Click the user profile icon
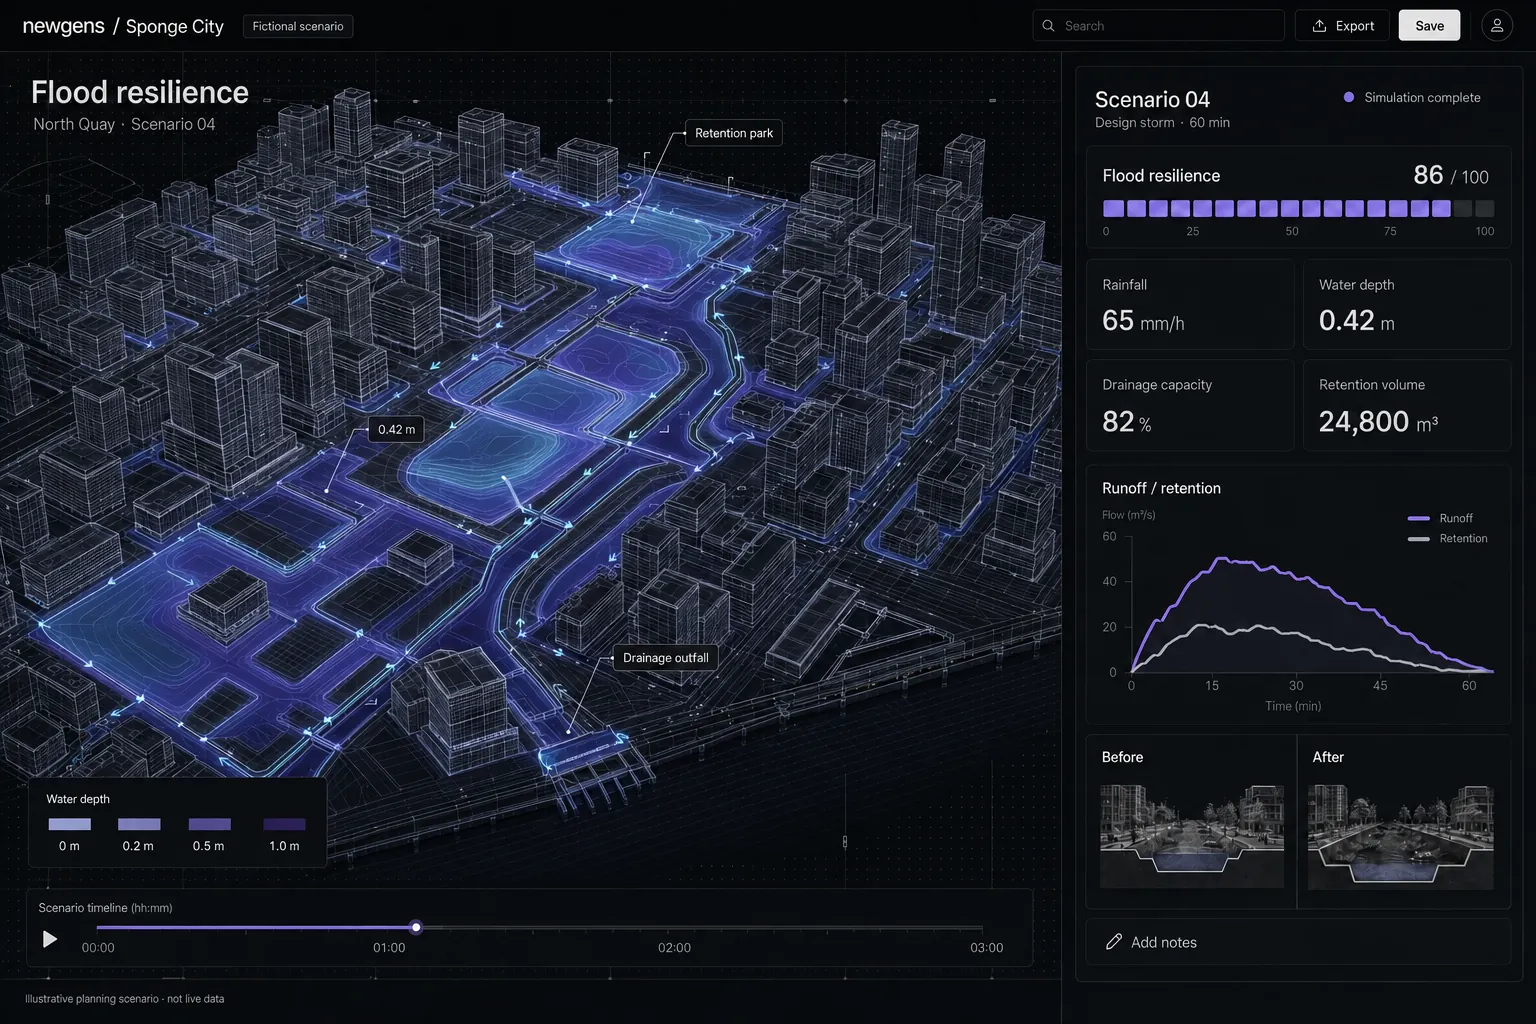The height and width of the screenshot is (1024, 1536). [1497, 26]
